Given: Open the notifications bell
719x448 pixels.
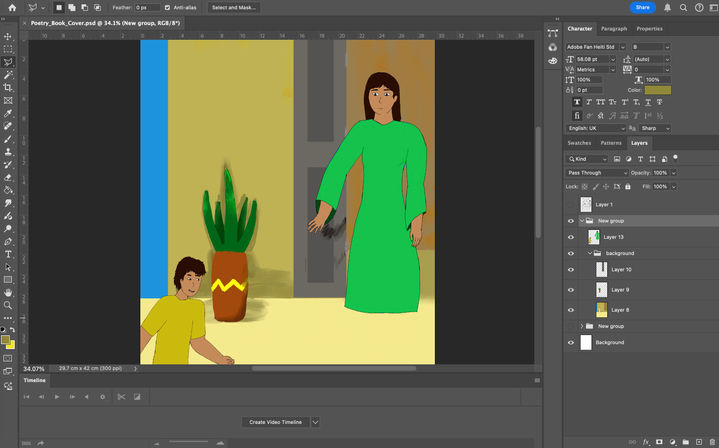Looking at the screenshot, I should point(667,7).
